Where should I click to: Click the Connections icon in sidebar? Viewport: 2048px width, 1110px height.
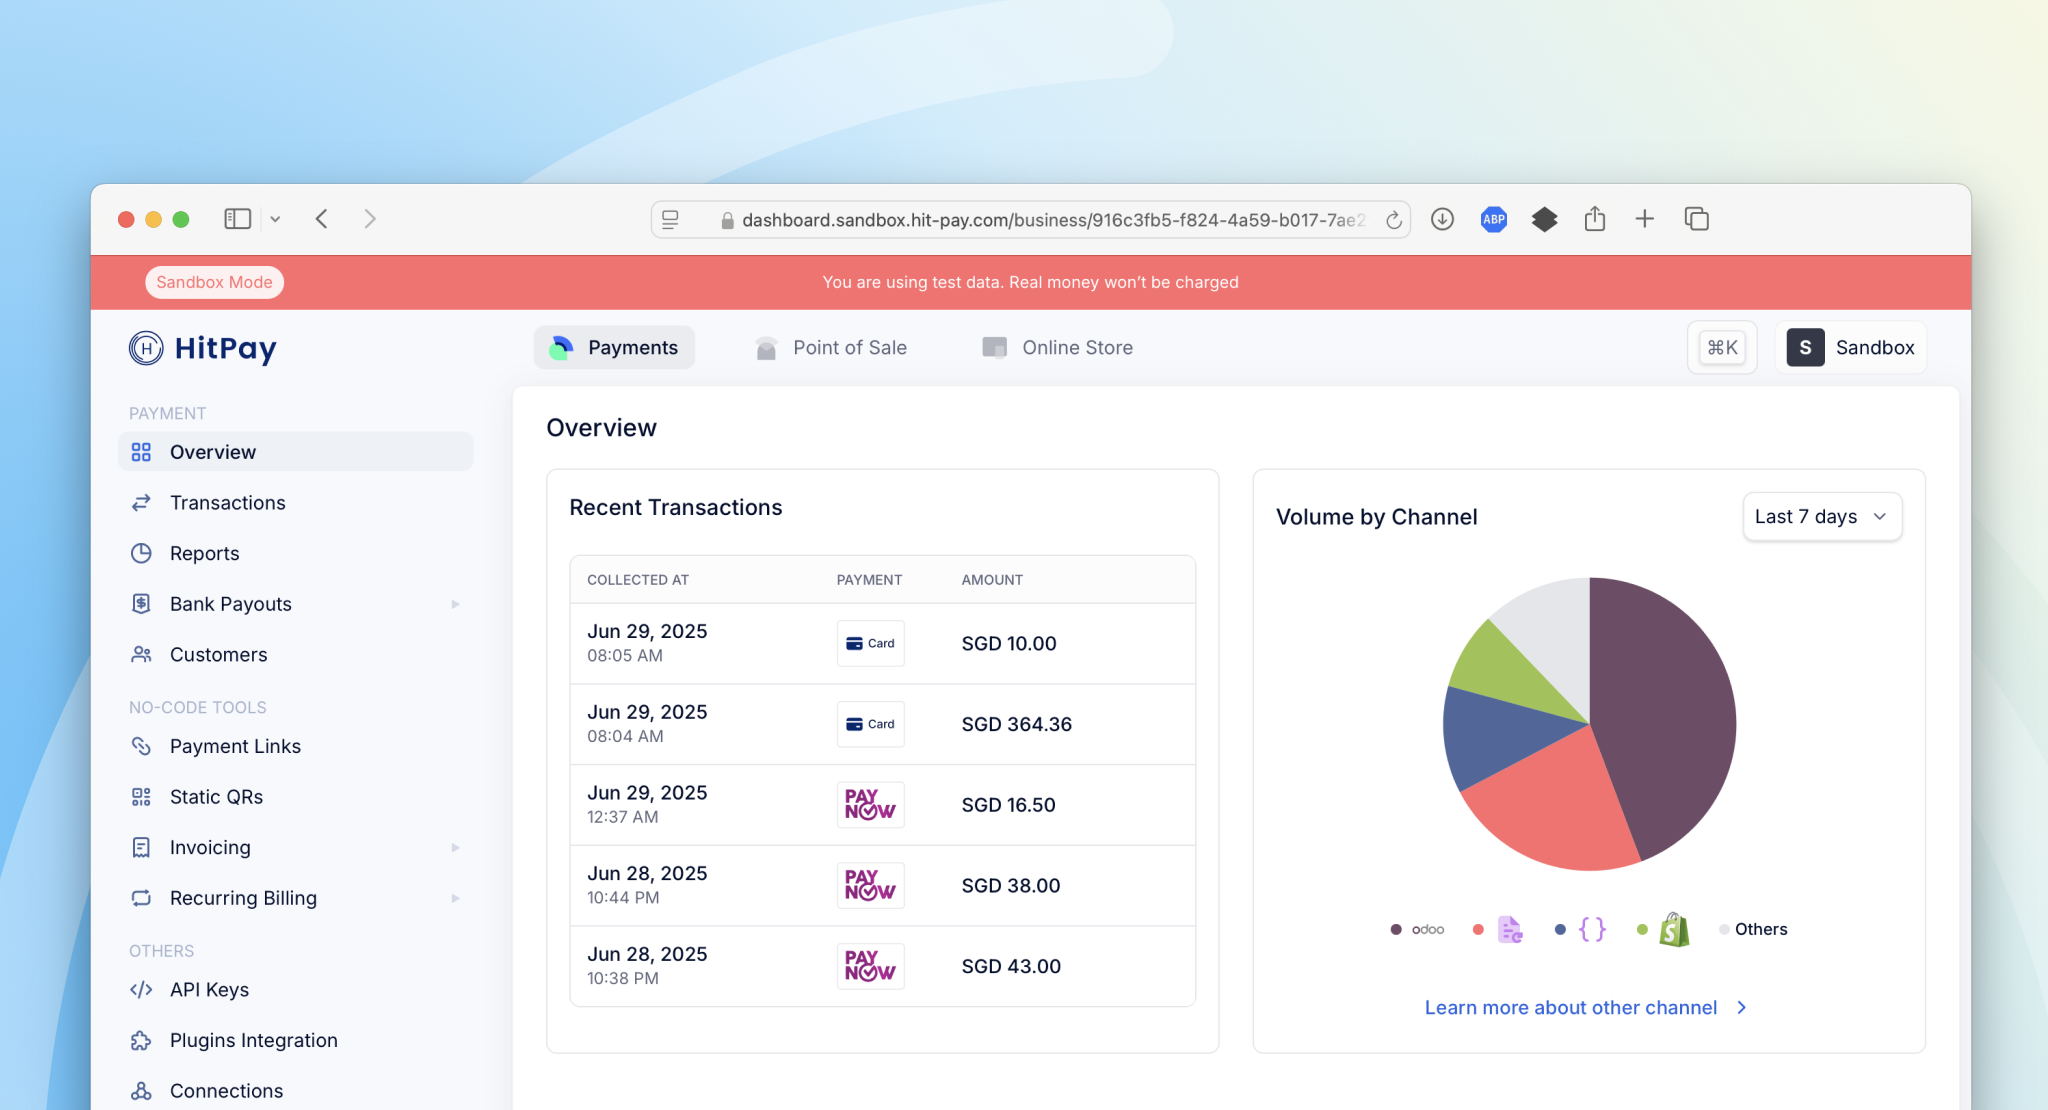141,1091
